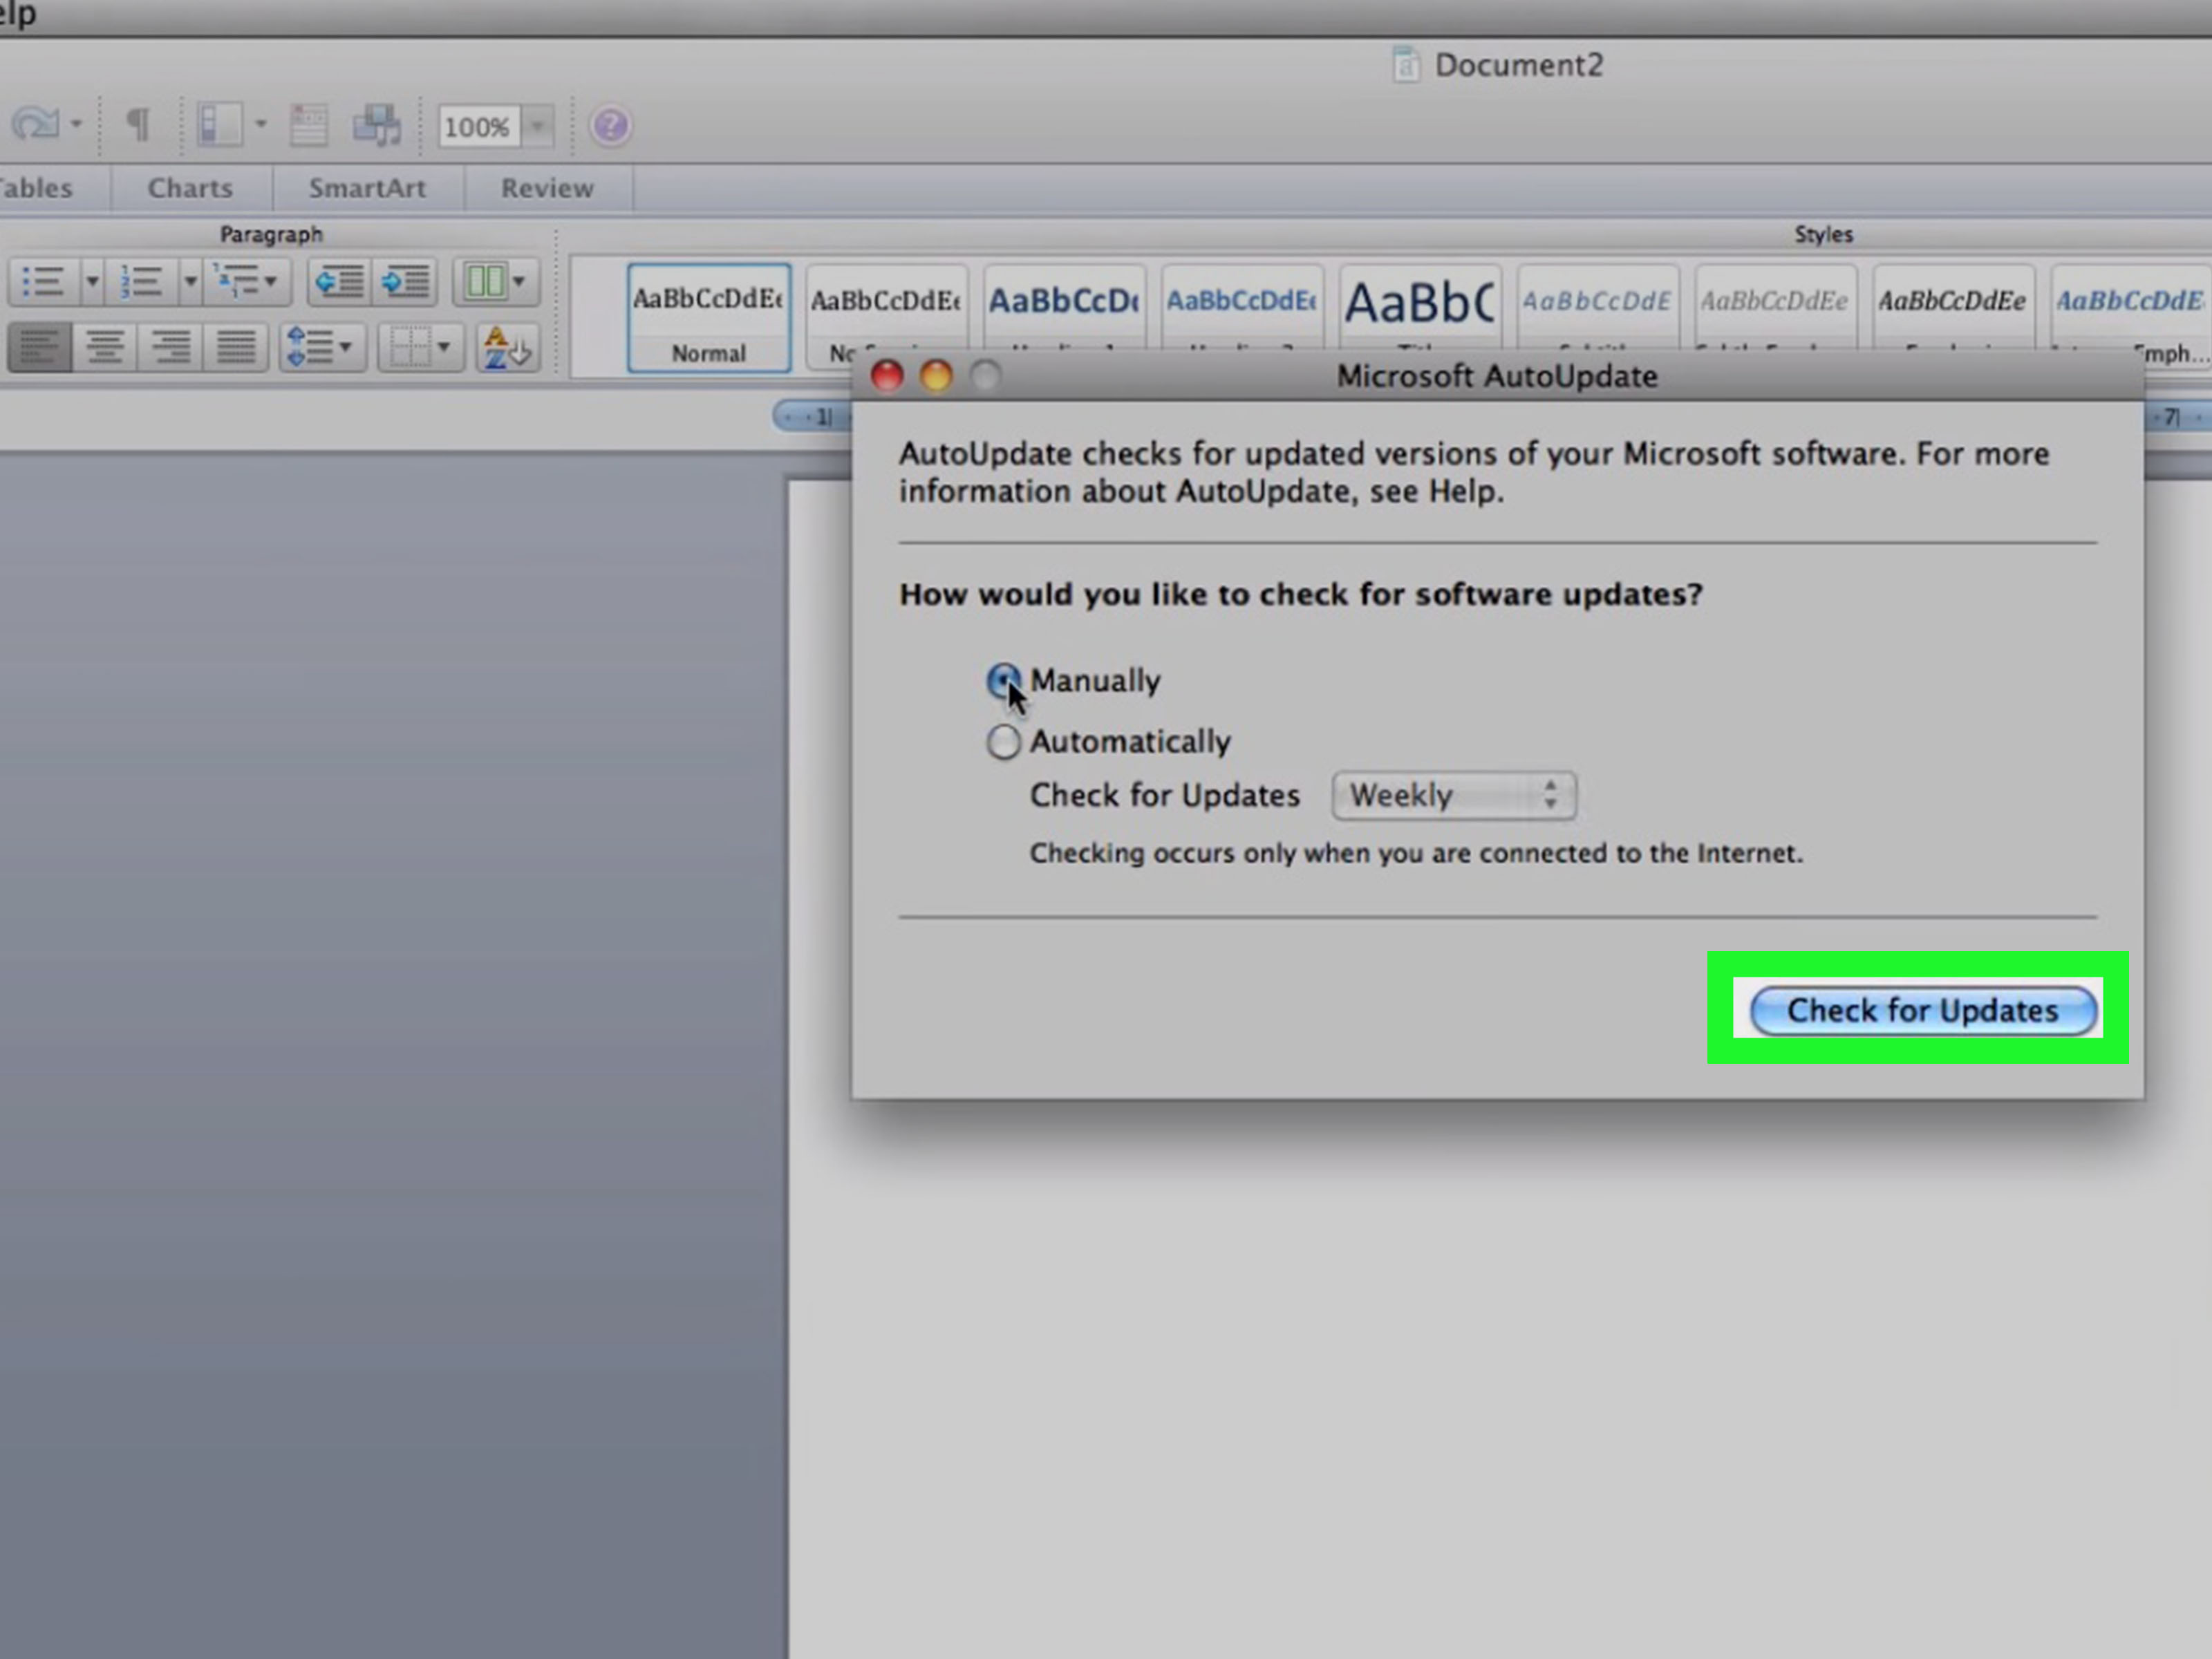Open the Weekly update frequency dropdown
The width and height of the screenshot is (2212, 1659).
click(1454, 796)
